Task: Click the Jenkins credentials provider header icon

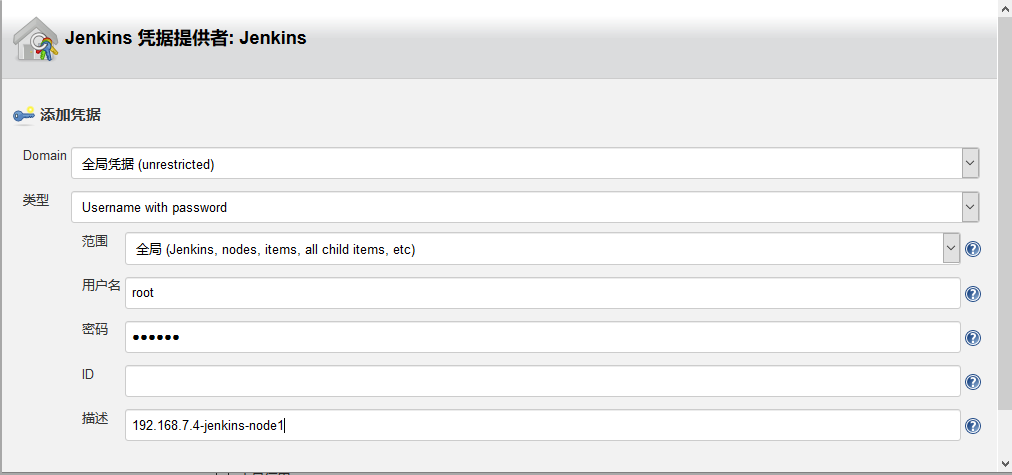Action: point(35,40)
